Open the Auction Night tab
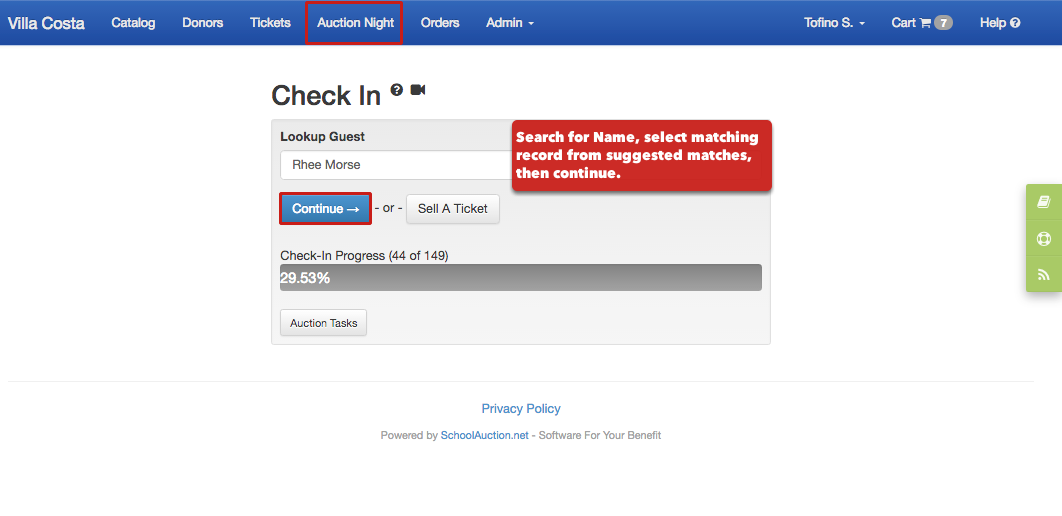 (356, 23)
